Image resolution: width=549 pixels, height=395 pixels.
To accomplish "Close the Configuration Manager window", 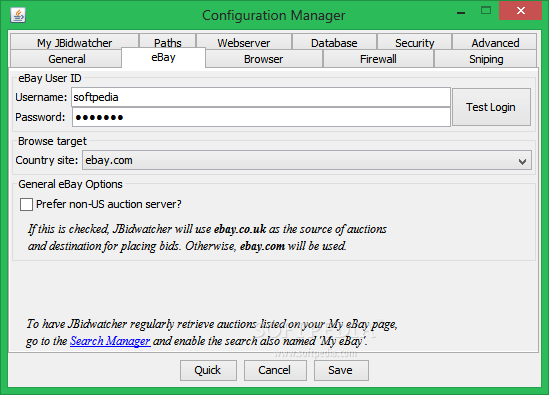I will 520,11.
